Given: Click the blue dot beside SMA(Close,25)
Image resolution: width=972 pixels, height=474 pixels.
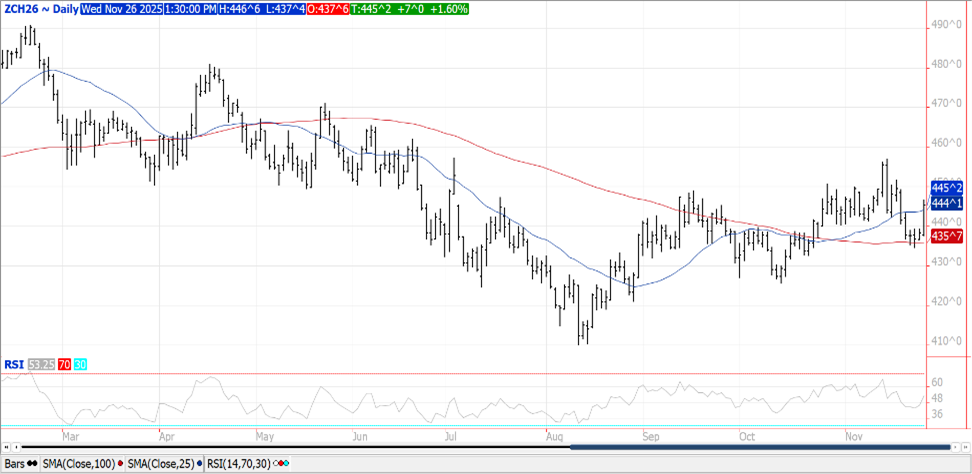Looking at the screenshot, I should [x=198, y=464].
